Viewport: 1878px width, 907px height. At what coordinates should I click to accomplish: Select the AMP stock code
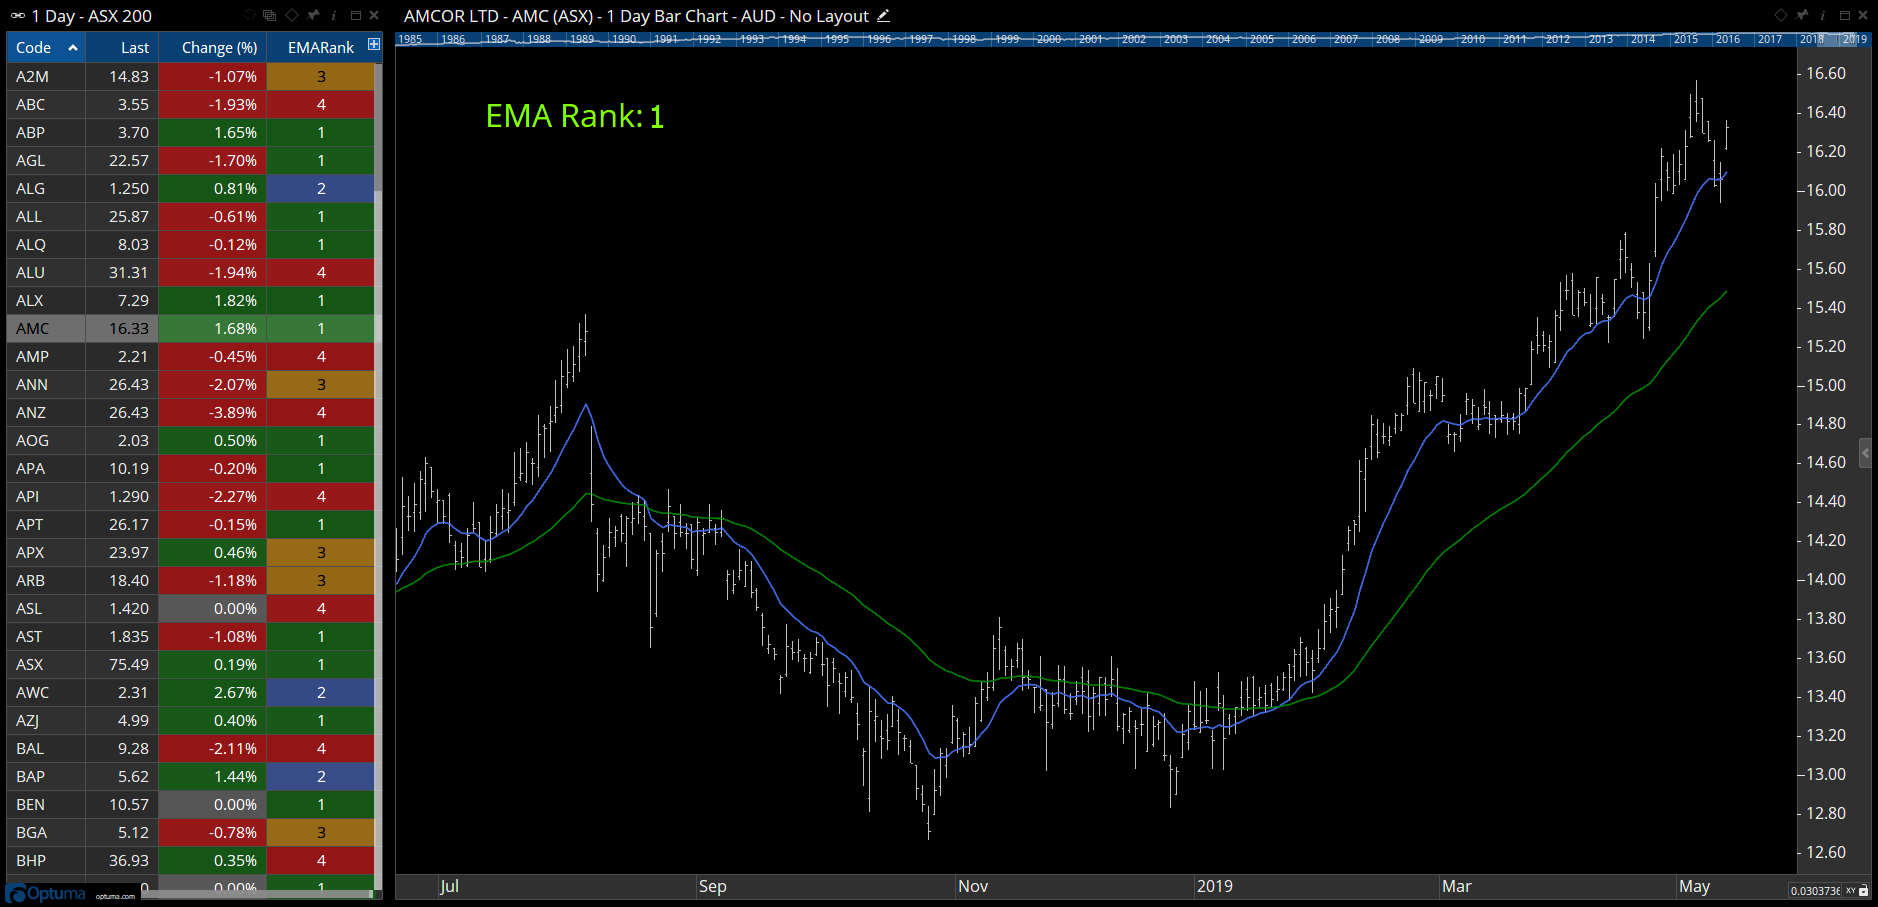tap(32, 356)
